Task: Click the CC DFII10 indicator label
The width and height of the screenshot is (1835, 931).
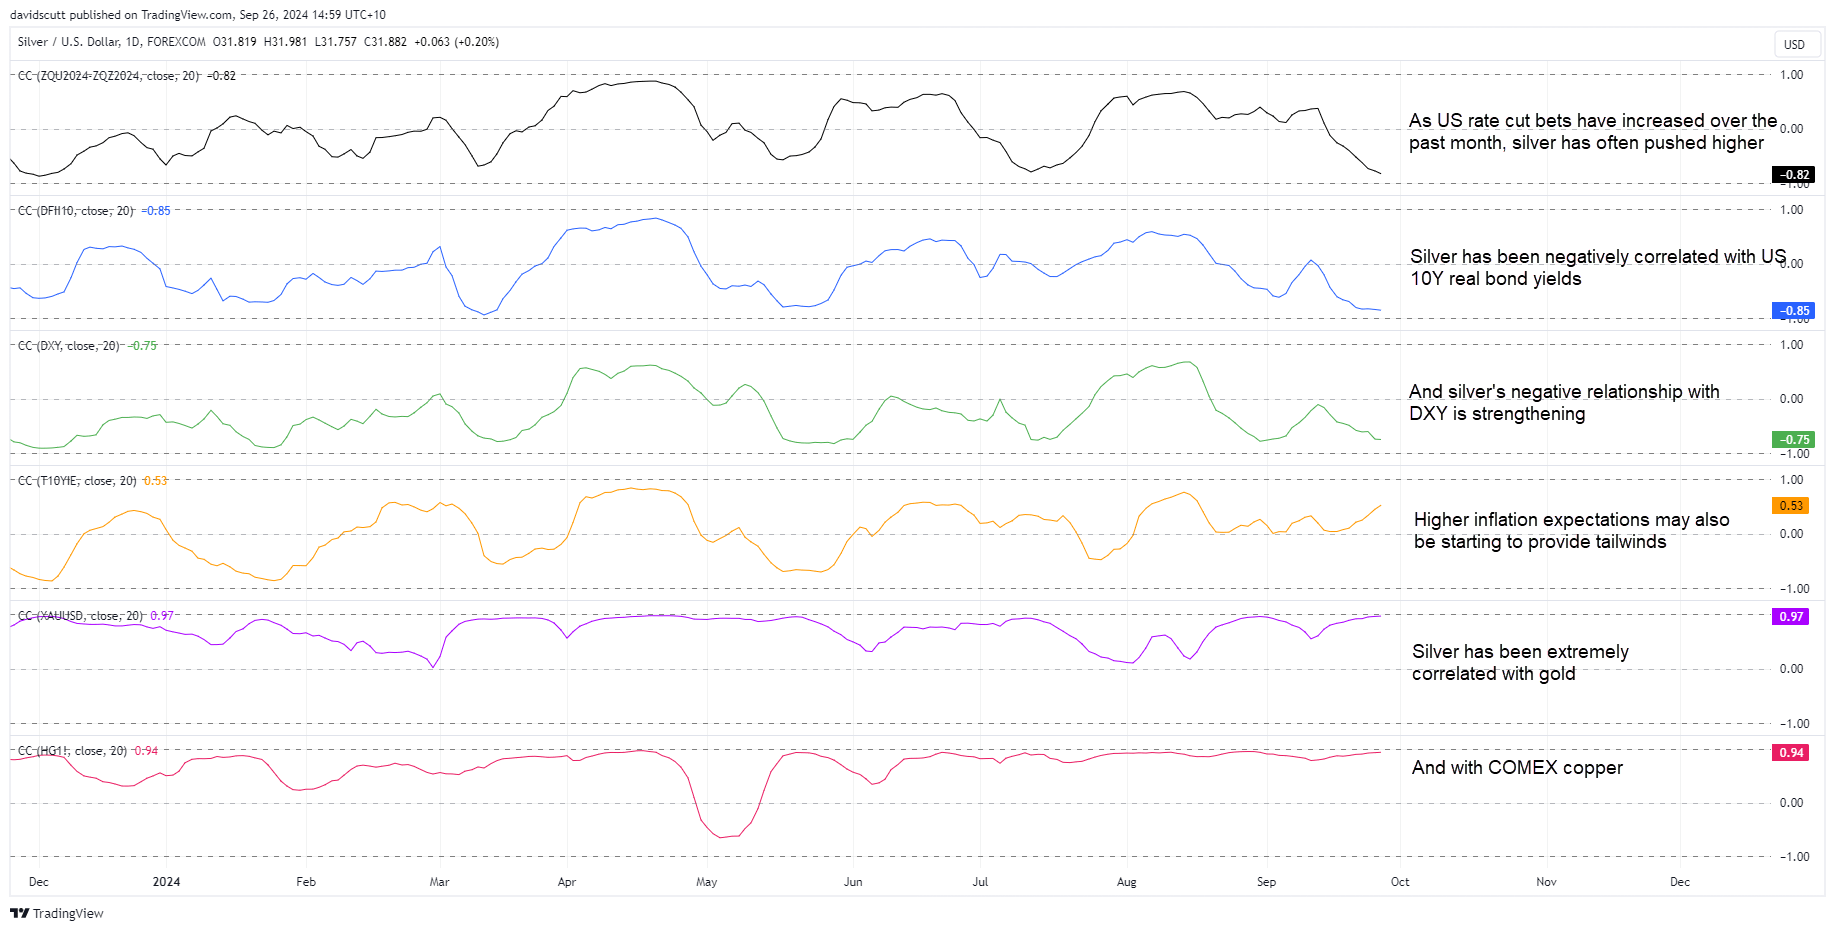Action: tap(76, 211)
